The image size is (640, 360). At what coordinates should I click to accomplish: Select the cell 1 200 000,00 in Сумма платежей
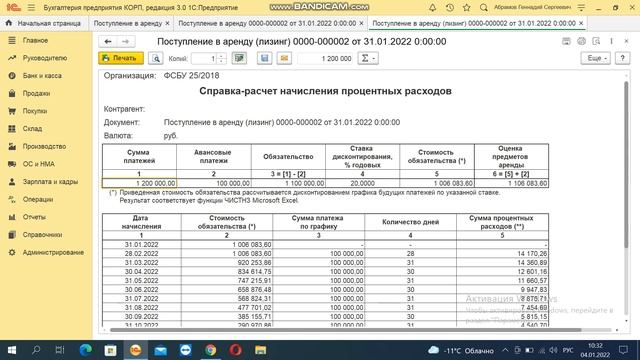[x=139, y=183]
